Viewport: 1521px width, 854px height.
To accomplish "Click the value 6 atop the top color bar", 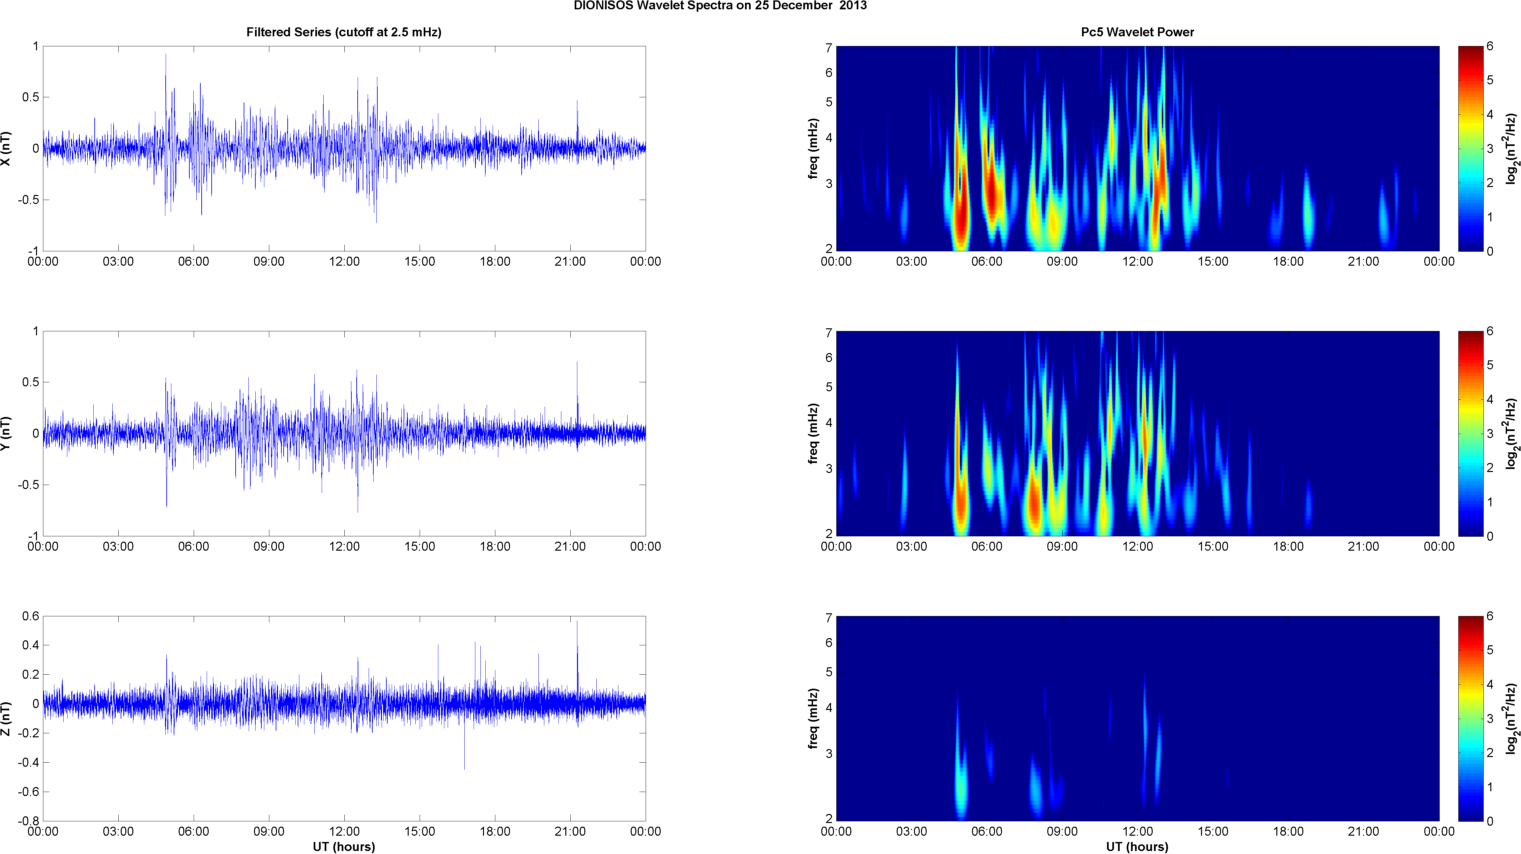I will (1490, 46).
